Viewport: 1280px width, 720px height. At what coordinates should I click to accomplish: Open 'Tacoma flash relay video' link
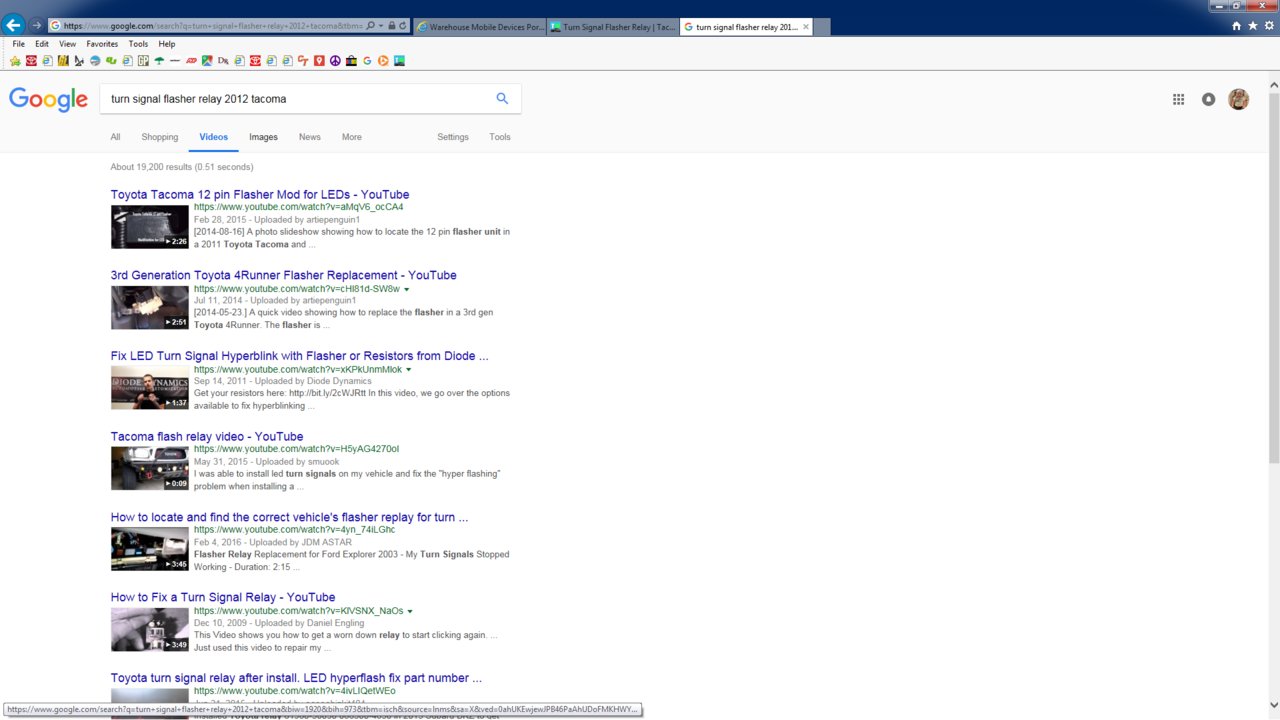click(207, 436)
